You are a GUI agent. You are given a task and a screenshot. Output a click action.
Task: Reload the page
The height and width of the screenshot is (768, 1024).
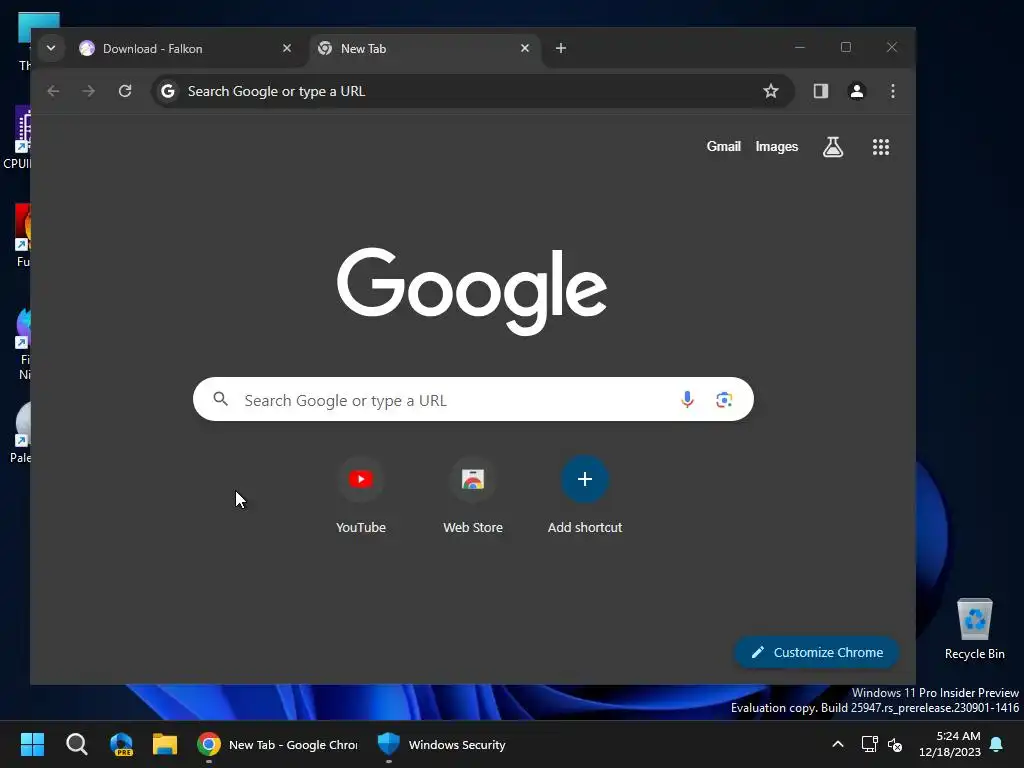point(125,91)
